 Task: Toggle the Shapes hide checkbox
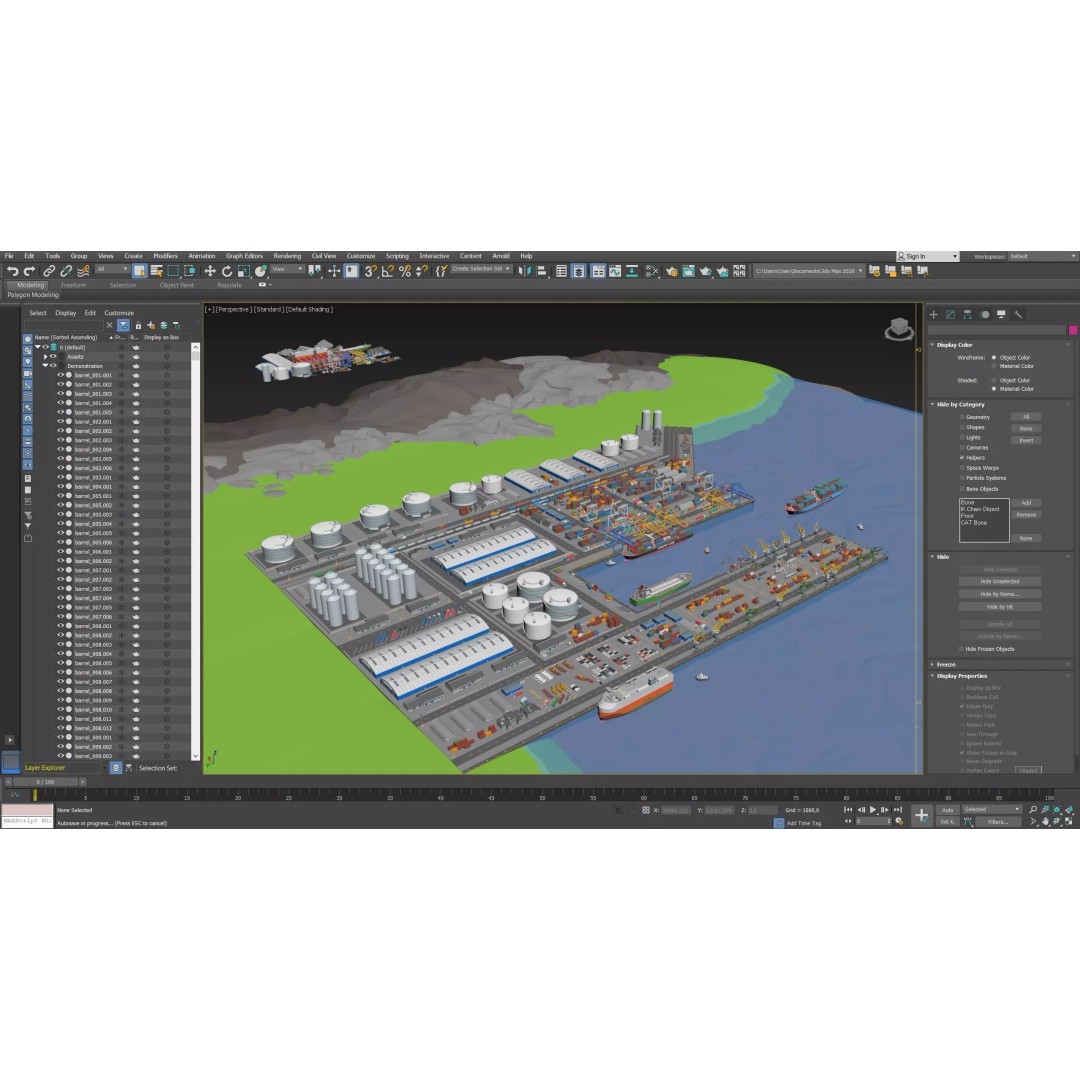click(962, 428)
